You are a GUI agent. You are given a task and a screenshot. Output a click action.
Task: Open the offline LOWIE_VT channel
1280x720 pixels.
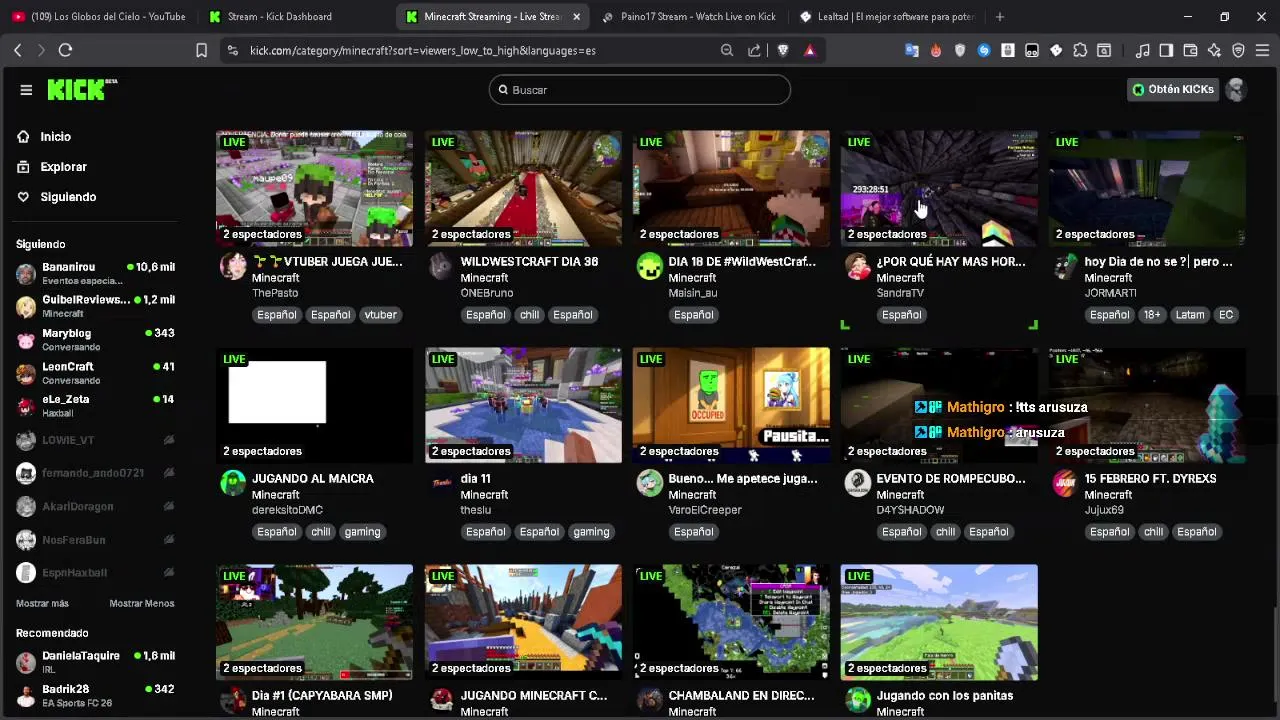pos(95,440)
